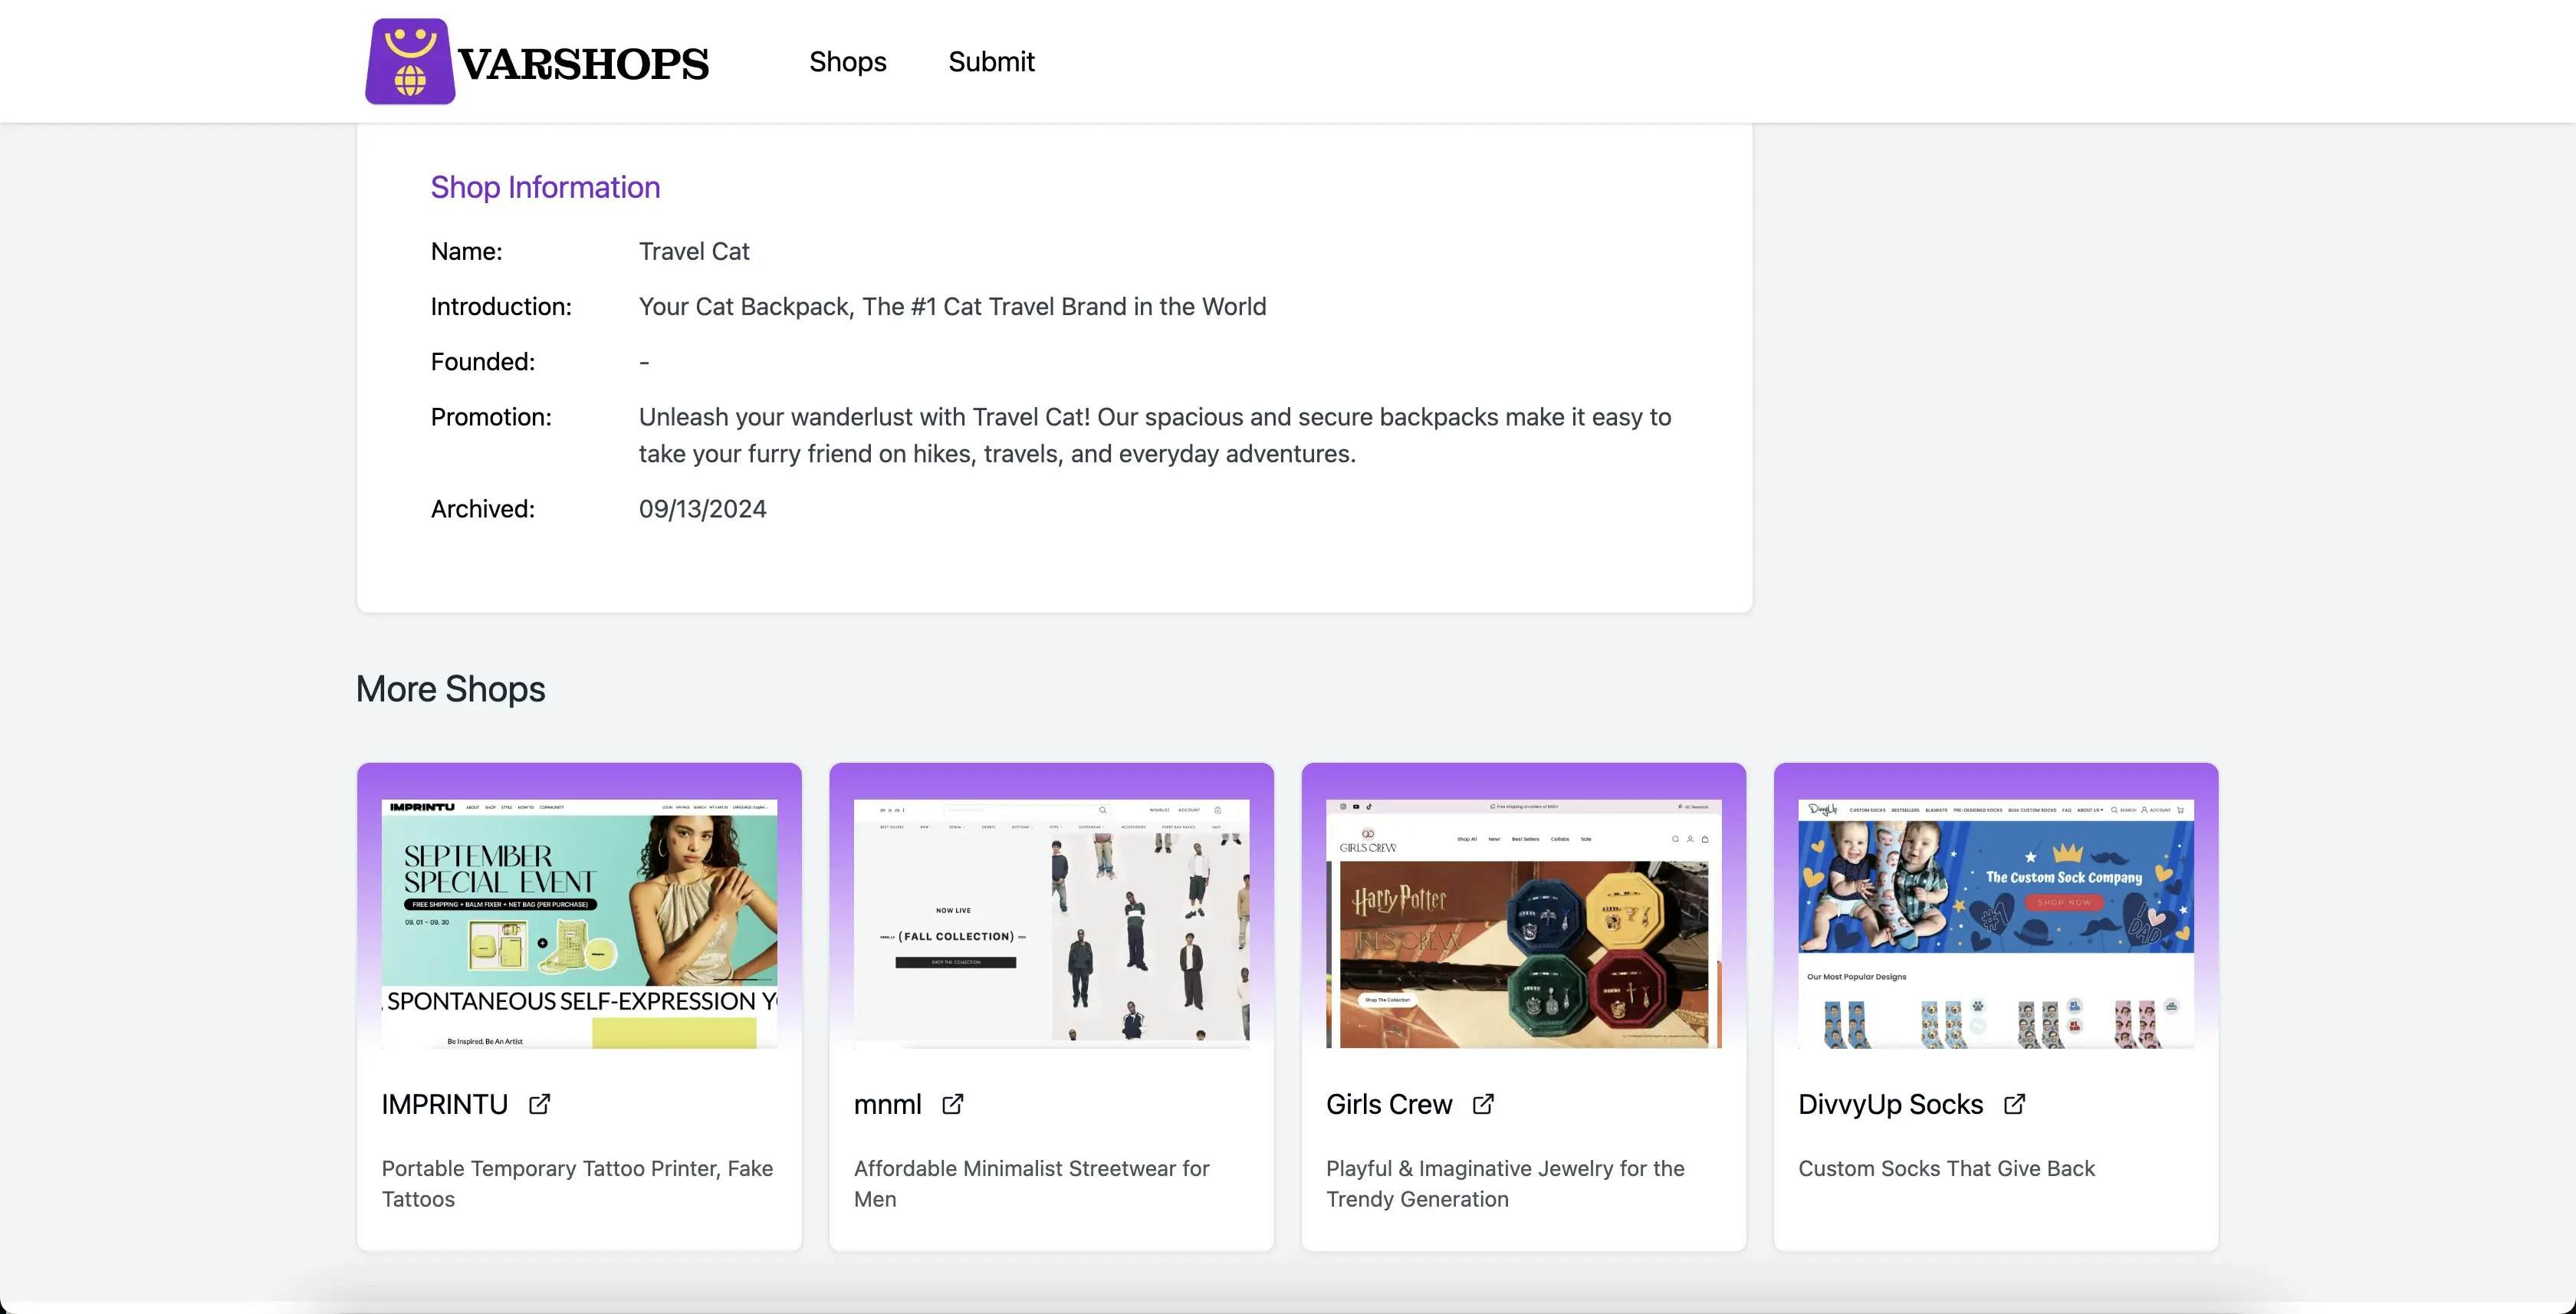Click 'Affordable Minimalist Streetwear for Men' description

[x=1031, y=1183]
